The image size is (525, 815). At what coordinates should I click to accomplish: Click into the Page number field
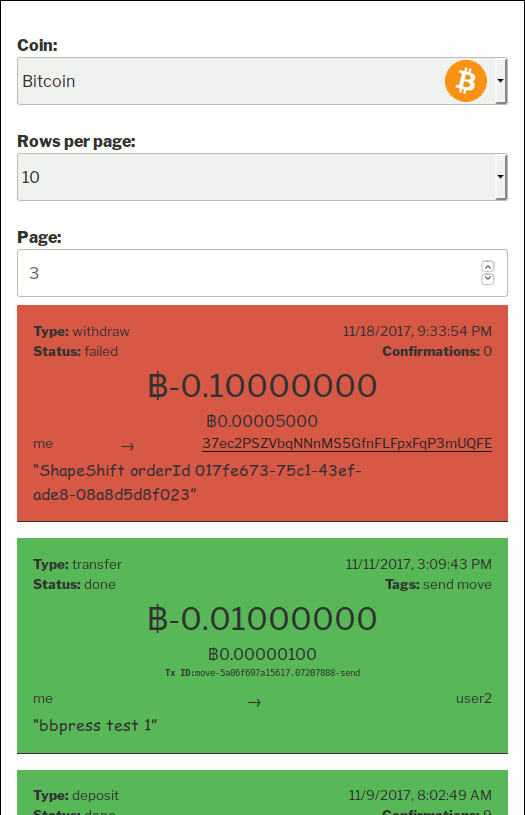click(262, 273)
